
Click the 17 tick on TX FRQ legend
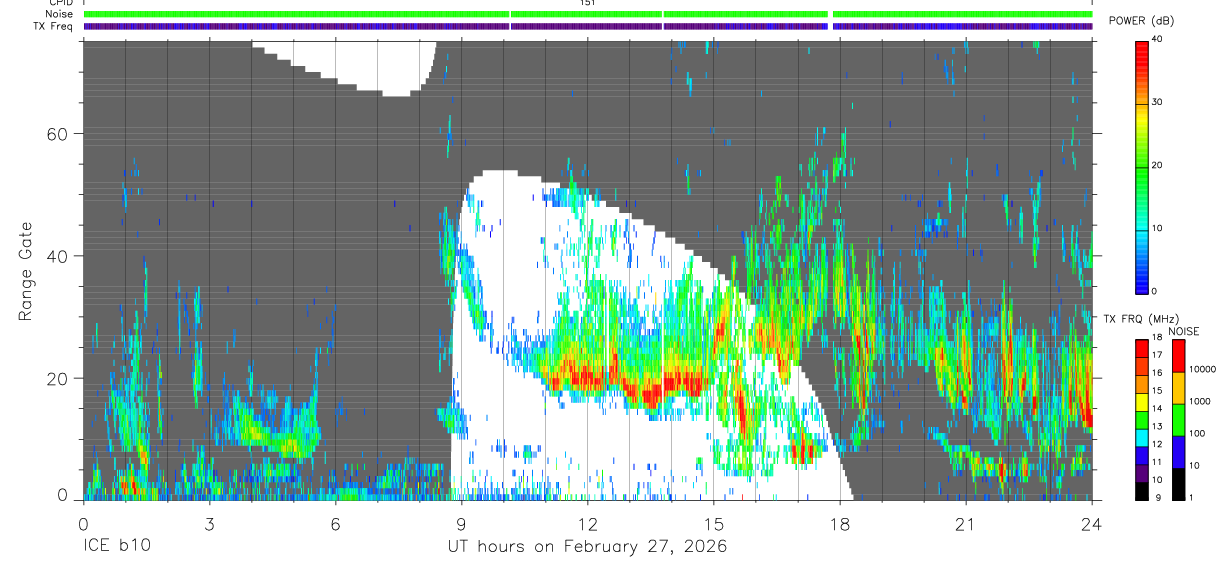(x=1159, y=355)
